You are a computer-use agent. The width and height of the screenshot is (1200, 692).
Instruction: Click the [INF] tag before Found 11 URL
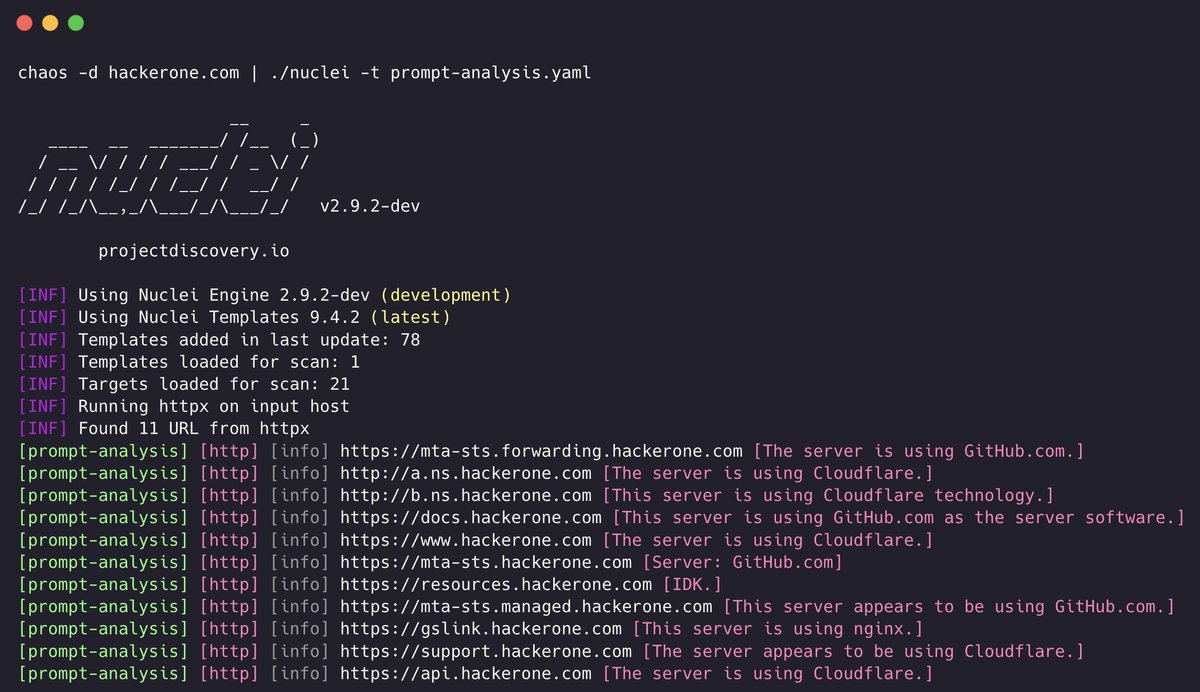coord(43,428)
